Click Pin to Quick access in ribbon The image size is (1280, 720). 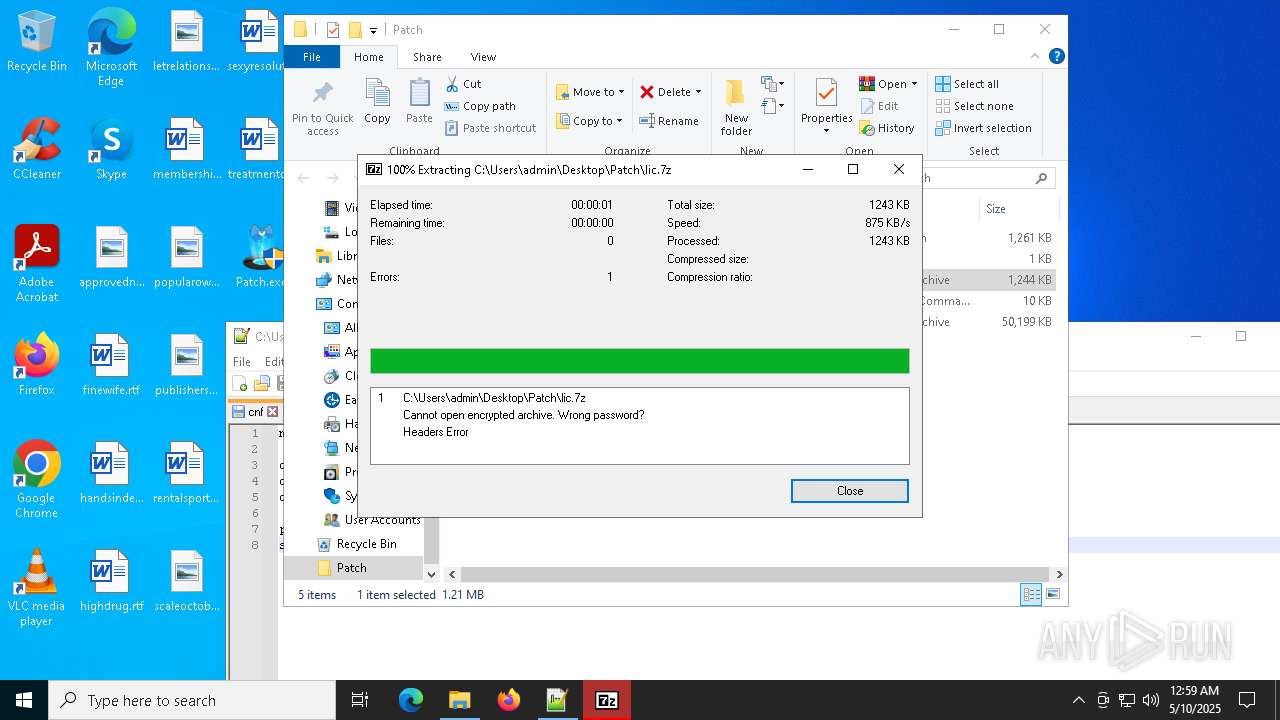click(322, 108)
